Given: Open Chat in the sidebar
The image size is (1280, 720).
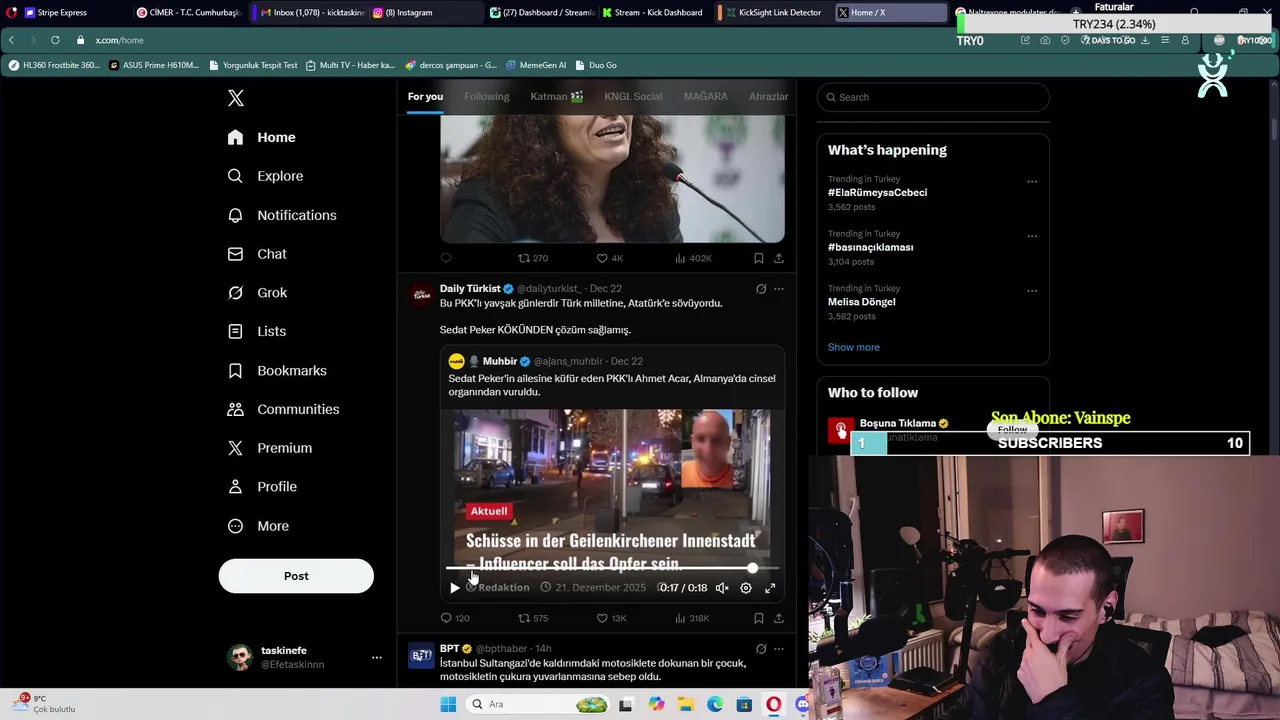Looking at the screenshot, I should [257, 254].
